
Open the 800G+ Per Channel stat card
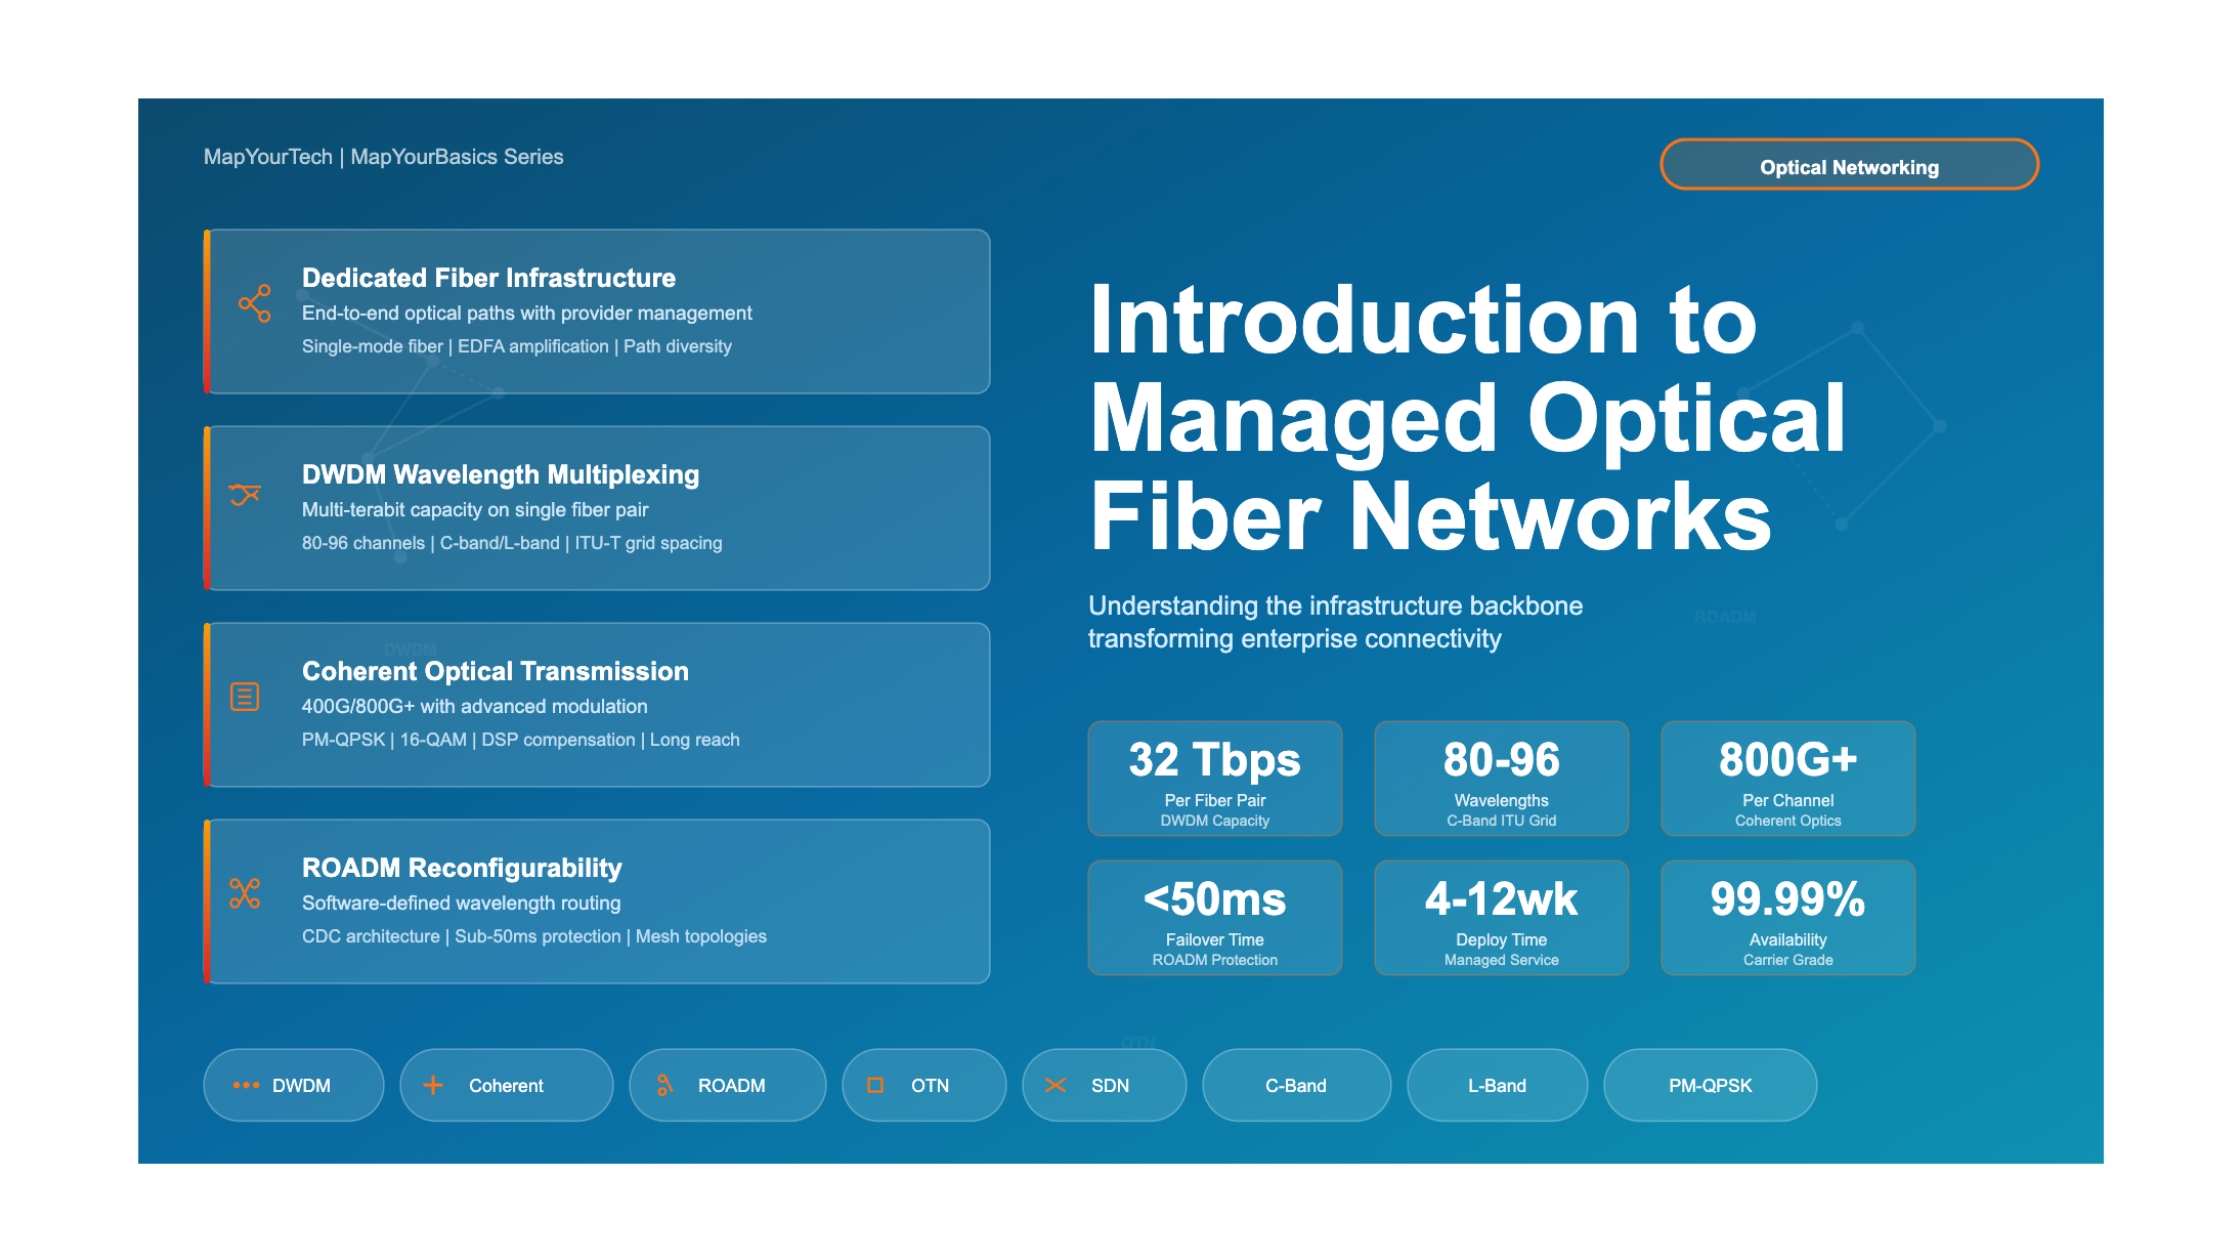pyautogui.click(x=1788, y=779)
